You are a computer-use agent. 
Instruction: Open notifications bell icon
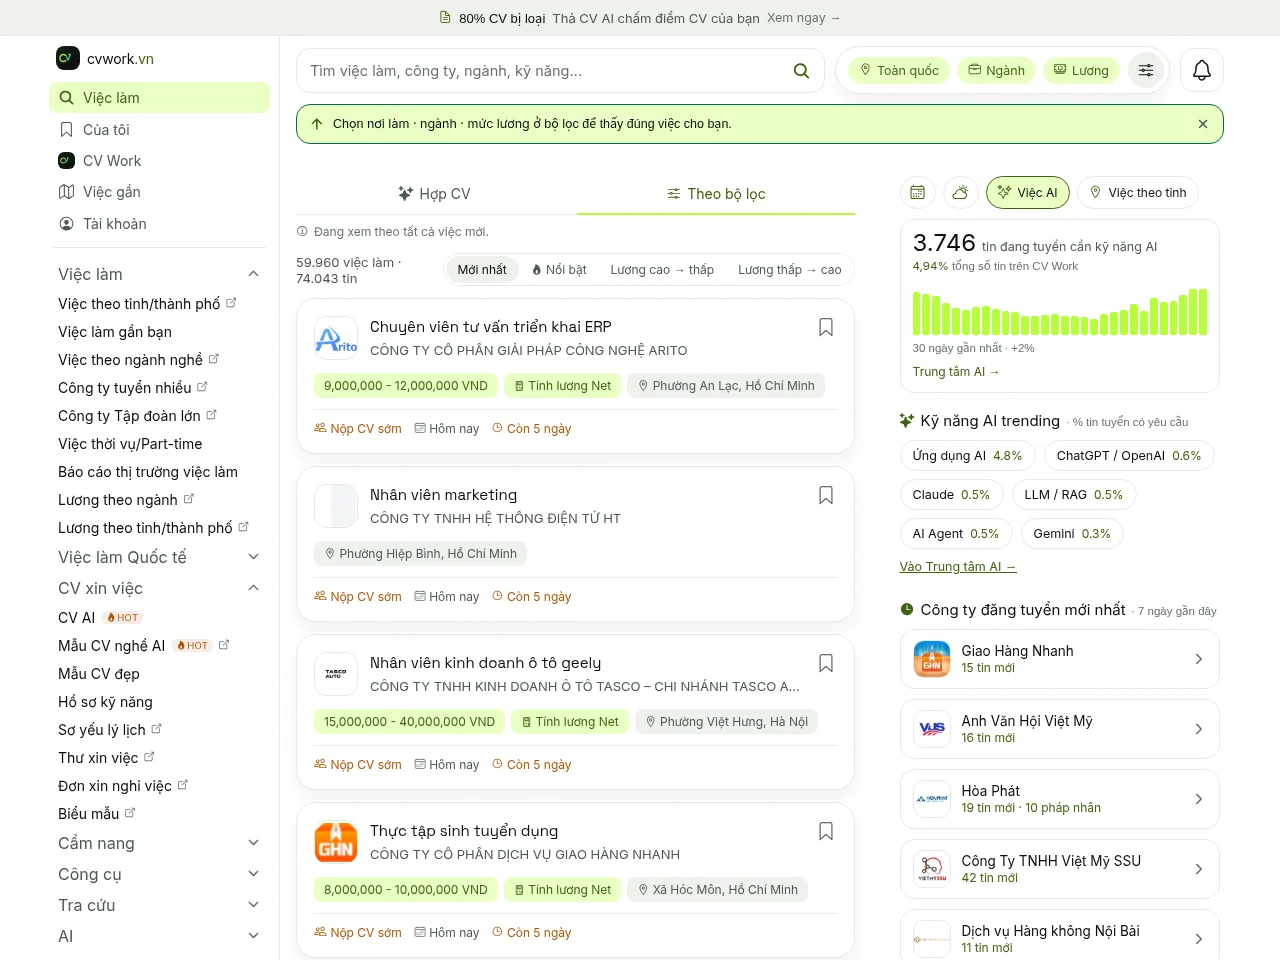(x=1202, y=70)
